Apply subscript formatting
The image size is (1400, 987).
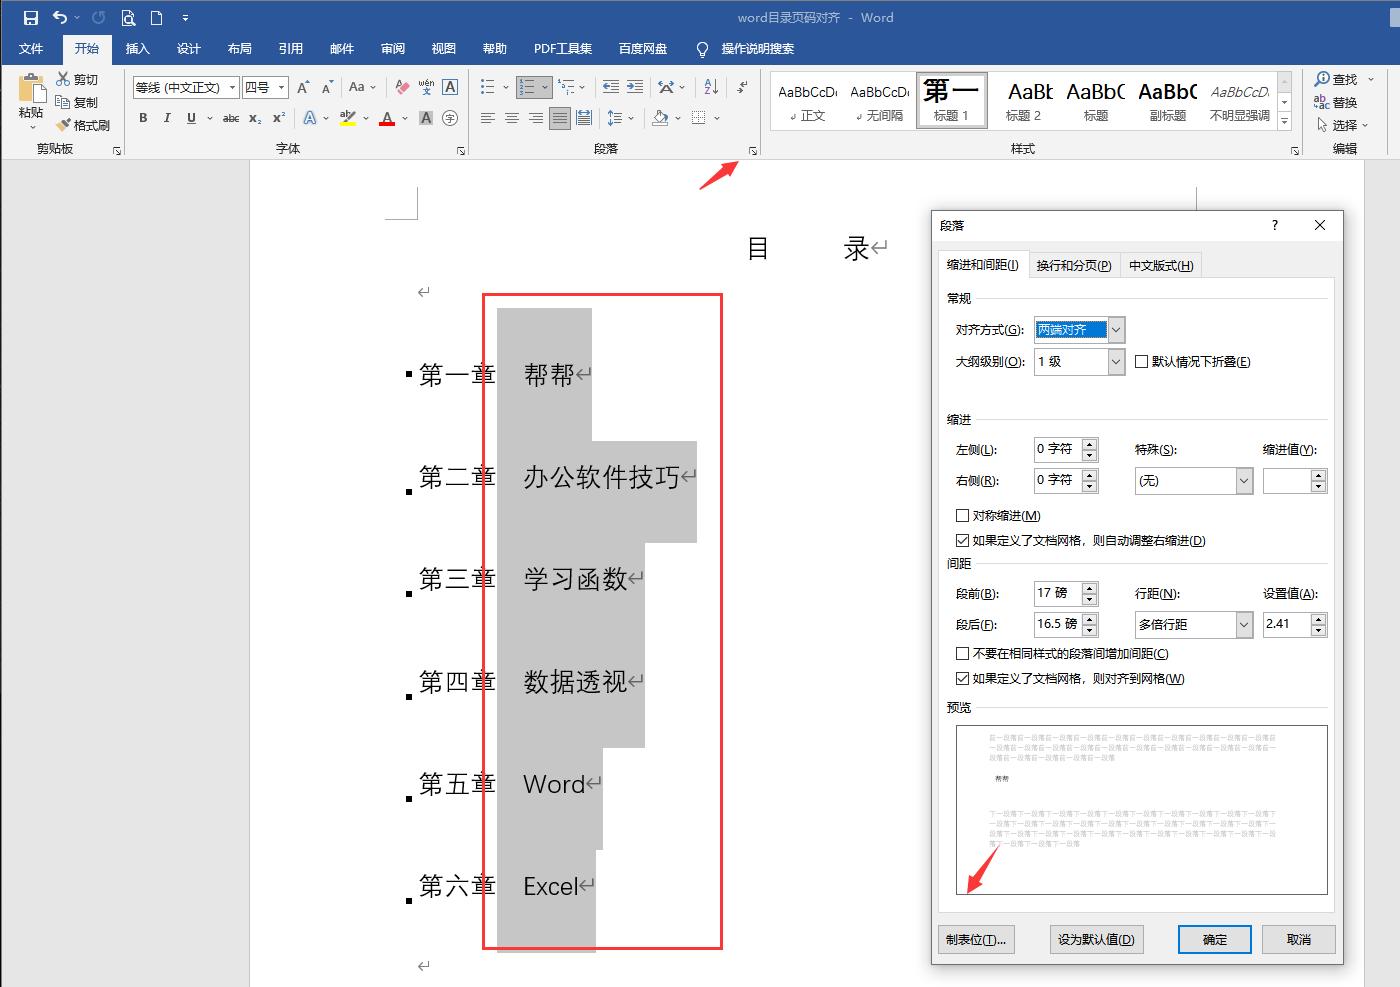pyautogui.click(x=253, y=118)
